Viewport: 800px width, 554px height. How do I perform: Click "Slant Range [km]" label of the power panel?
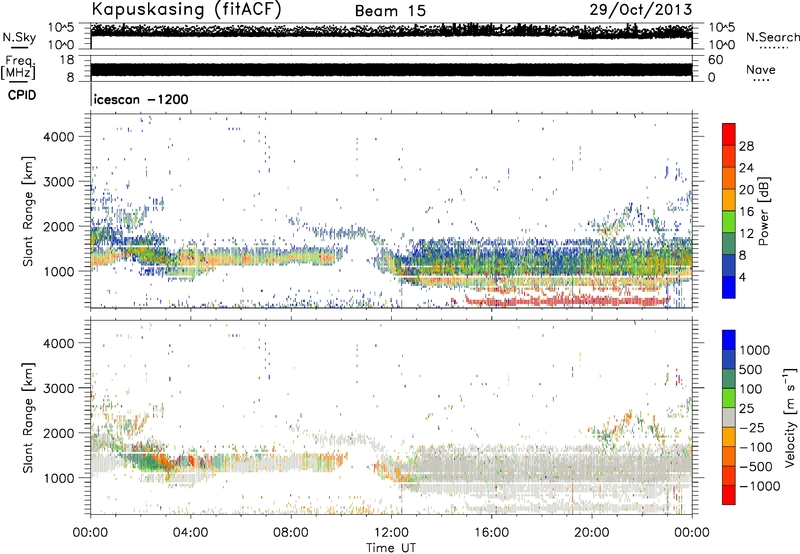pyautogui.click(x=28, y=211)
